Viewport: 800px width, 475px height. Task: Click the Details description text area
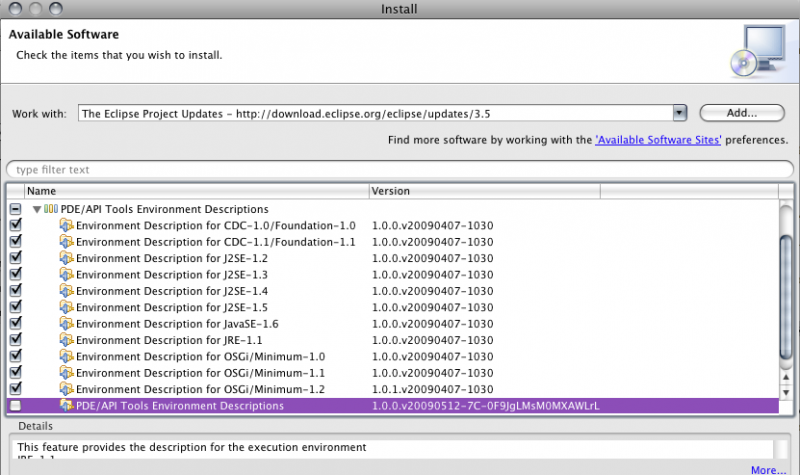[x=393, y=449]
